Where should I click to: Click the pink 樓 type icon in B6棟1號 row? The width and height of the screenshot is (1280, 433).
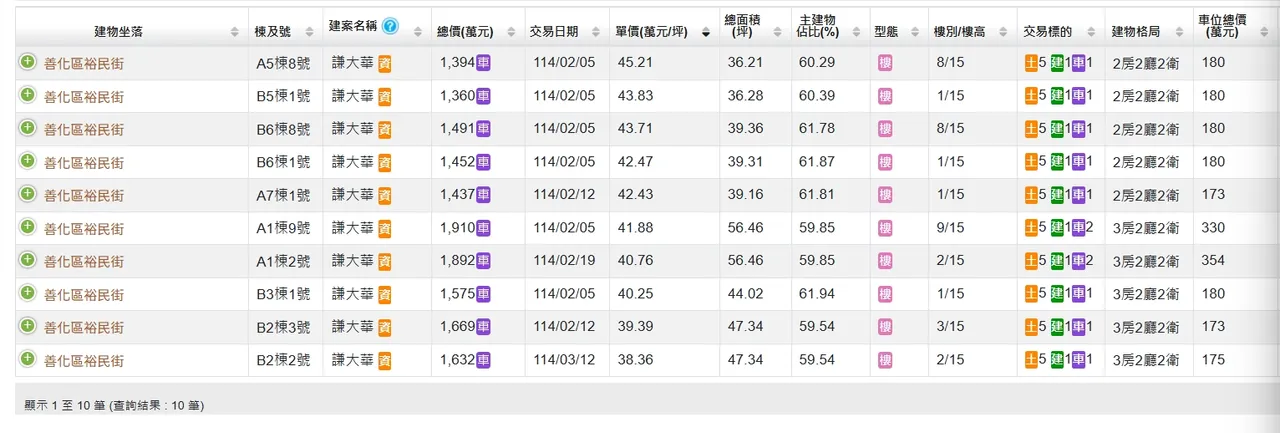(885, 162)
